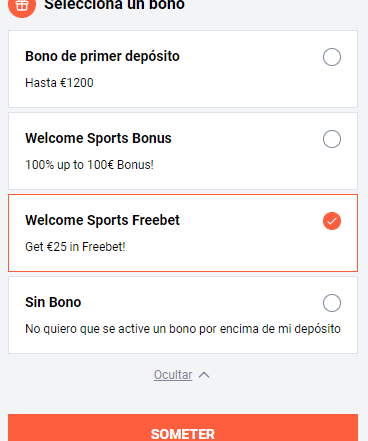
Task: Click the No quiero que se active description
Action: coord(183,329)
